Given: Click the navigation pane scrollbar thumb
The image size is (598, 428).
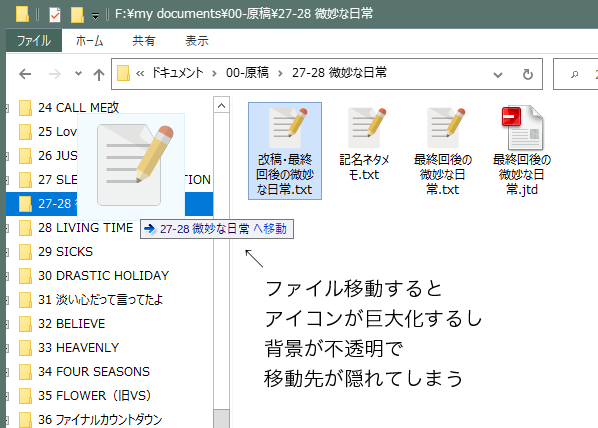Looking at the screenshot, I should (221, 419).
